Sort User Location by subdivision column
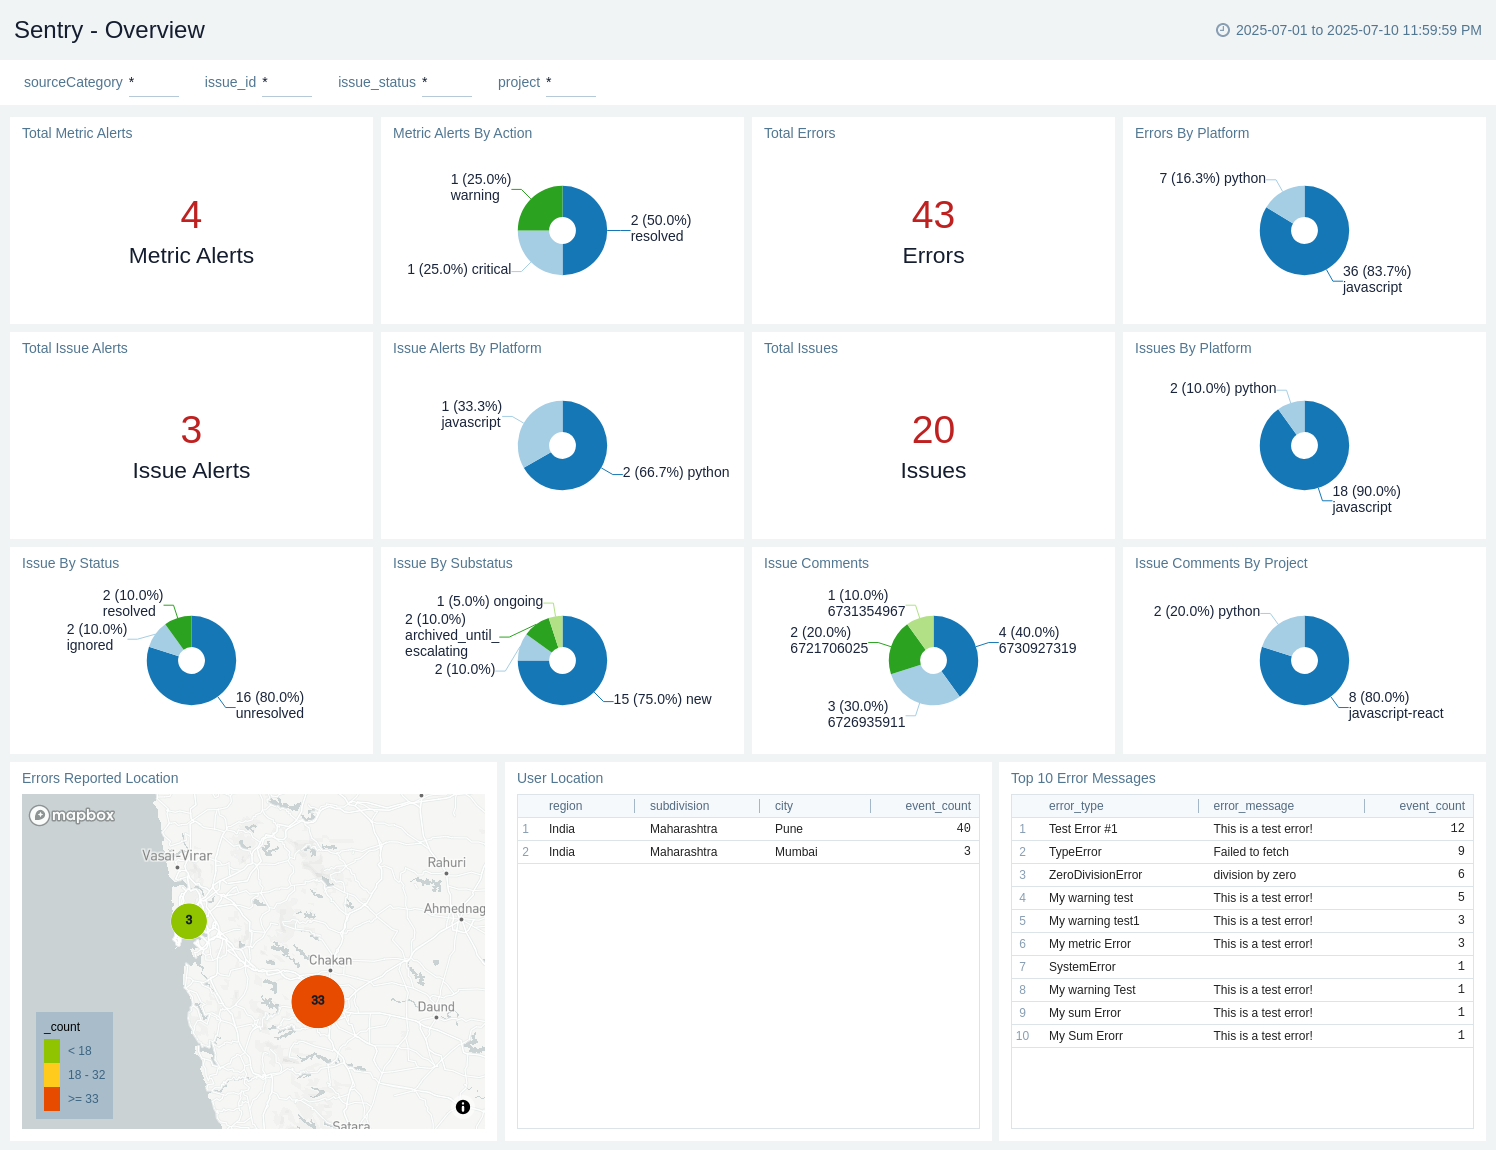The image size is (1496, 1150). pyautogui.click(x=680, y=806)
